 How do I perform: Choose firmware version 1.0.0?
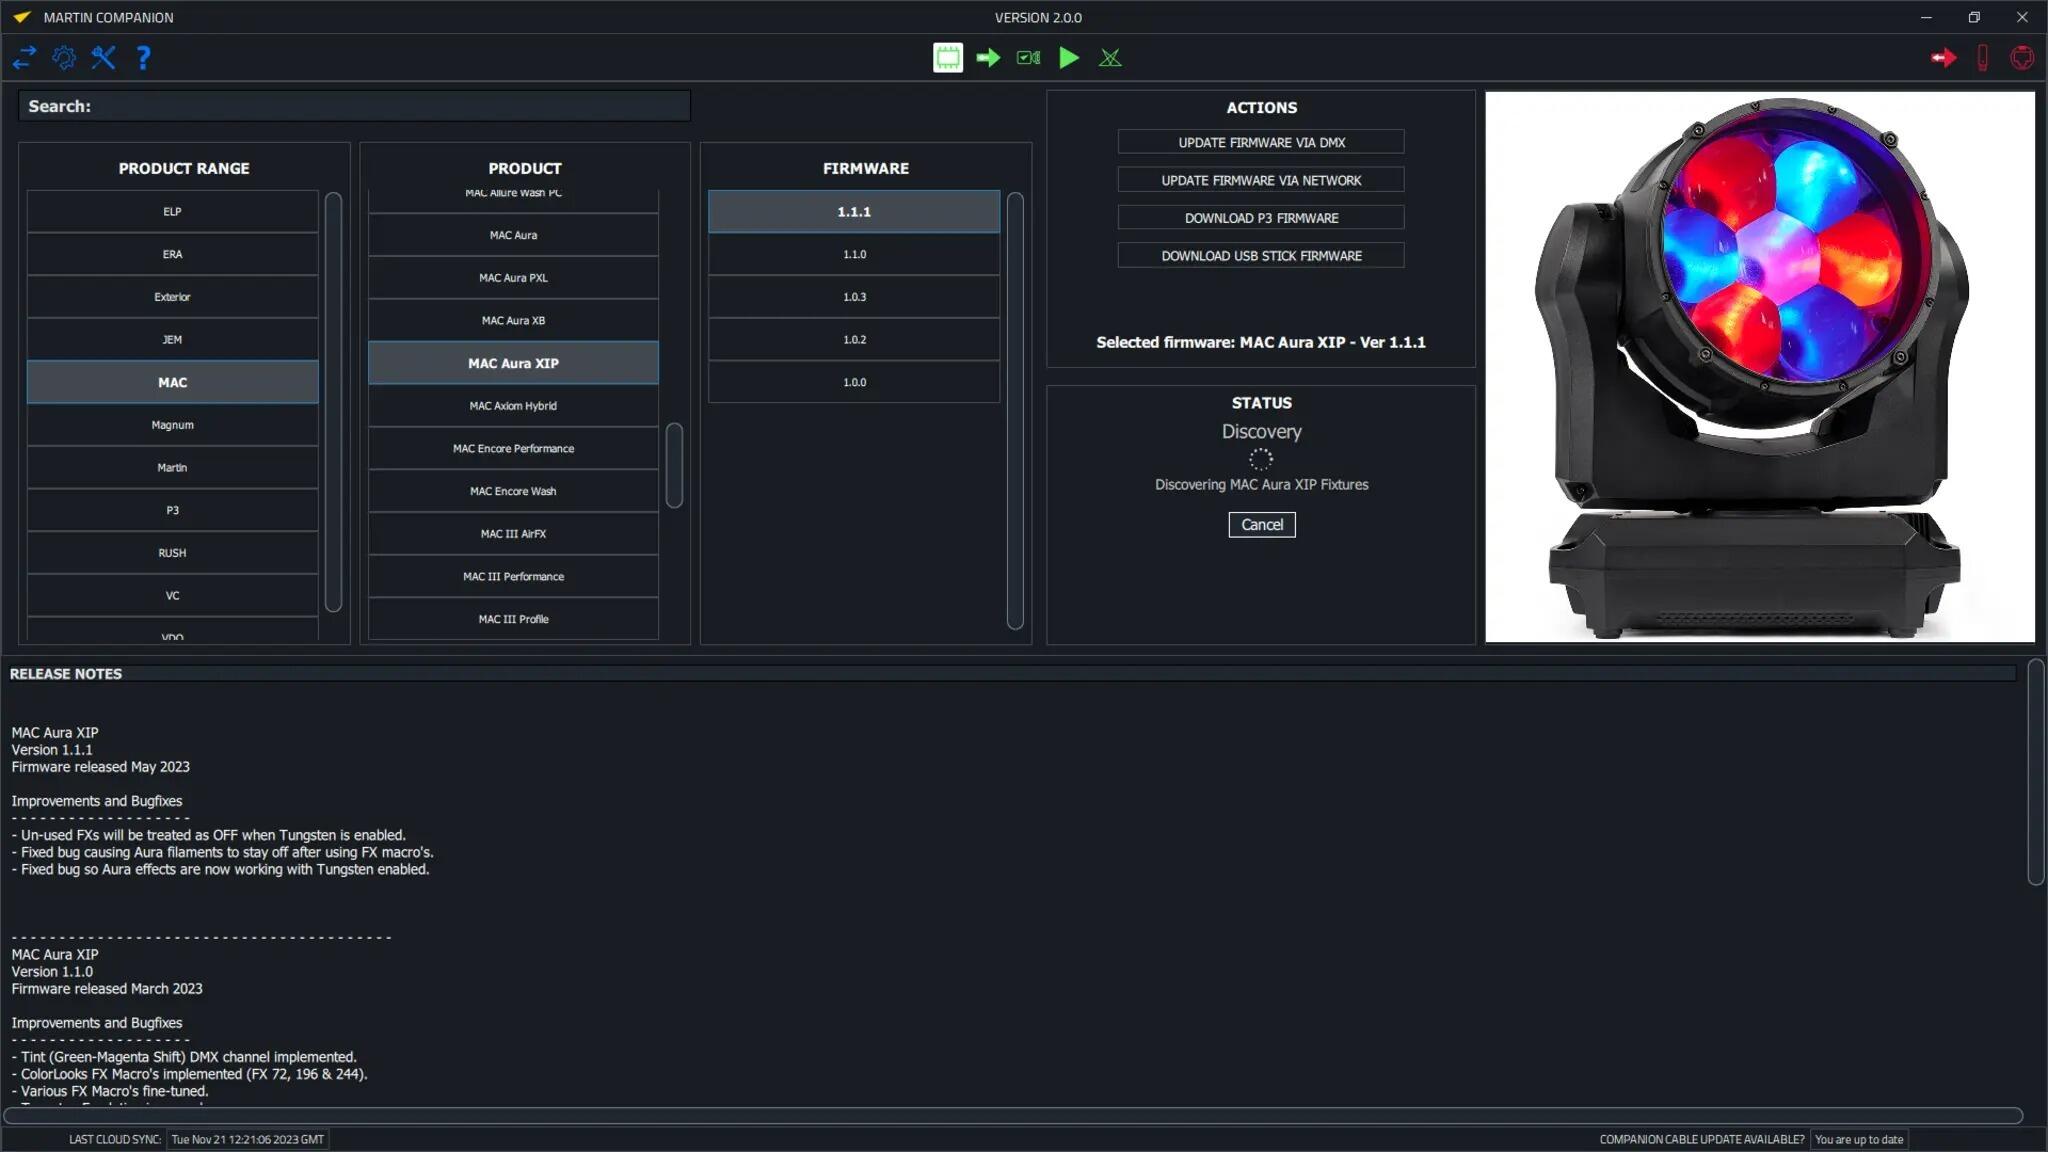coord(854,382)
